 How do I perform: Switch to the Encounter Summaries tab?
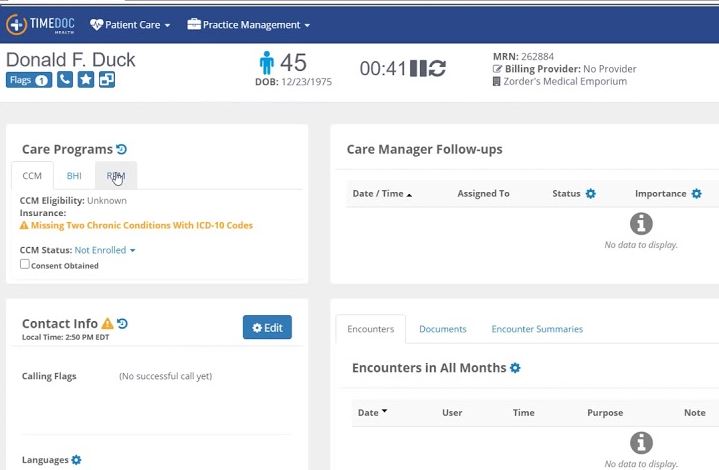tap(537, 329)
